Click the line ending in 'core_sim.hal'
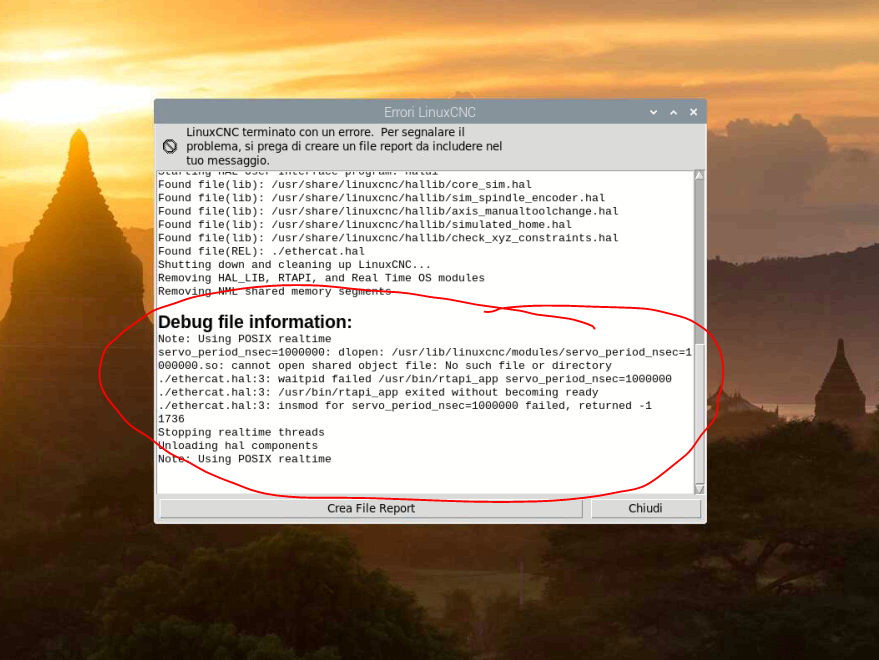 pyautogui.click(x=345, y=184)
